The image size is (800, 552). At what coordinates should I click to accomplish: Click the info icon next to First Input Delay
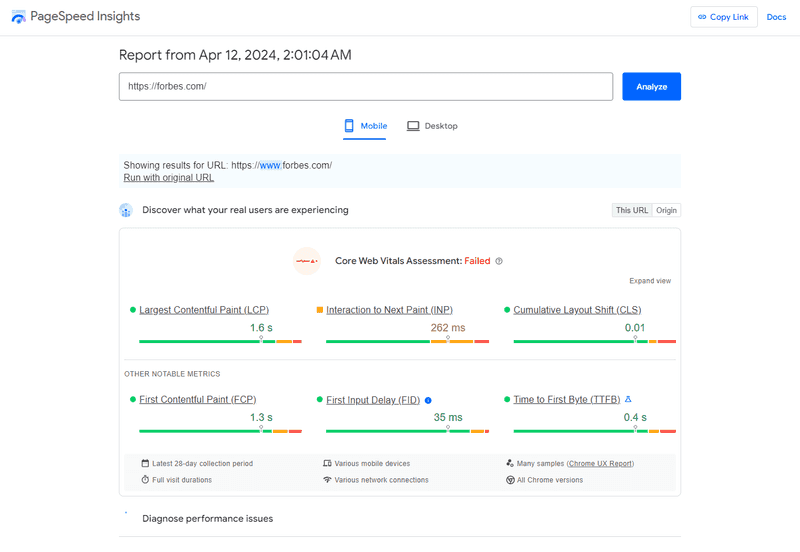click(428, 400)
